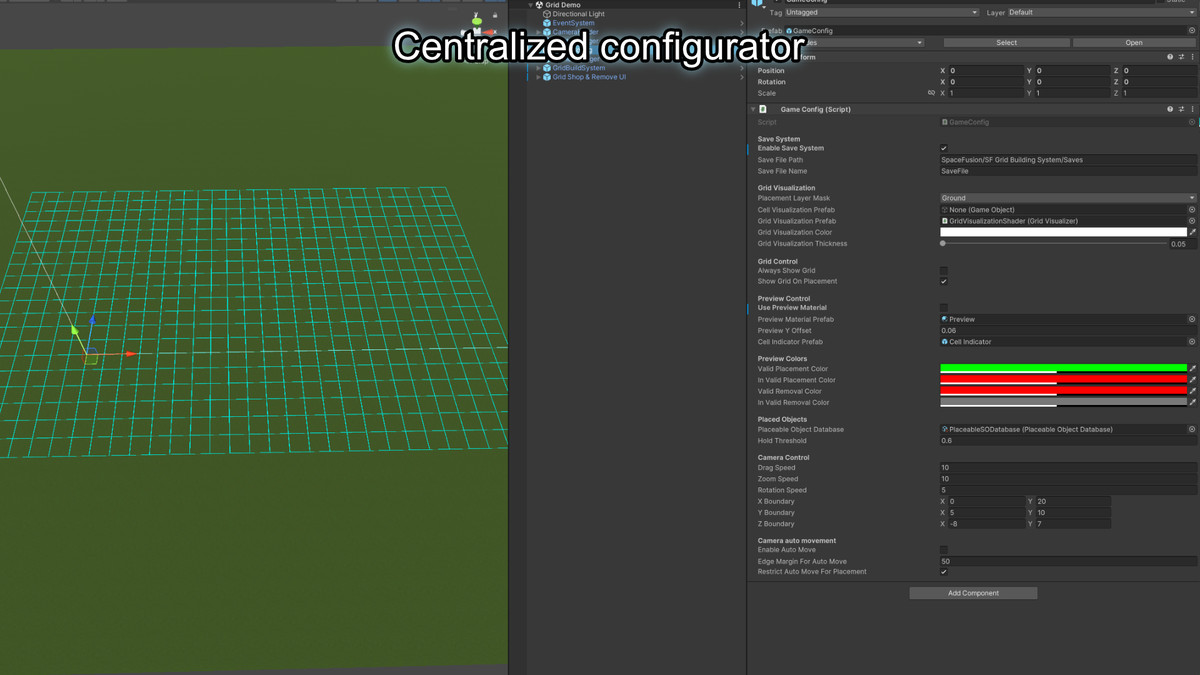Screen dimensions: 1200x675
Task: Collapse the Grid Demo scene tree
Action: tap(531, 5)
